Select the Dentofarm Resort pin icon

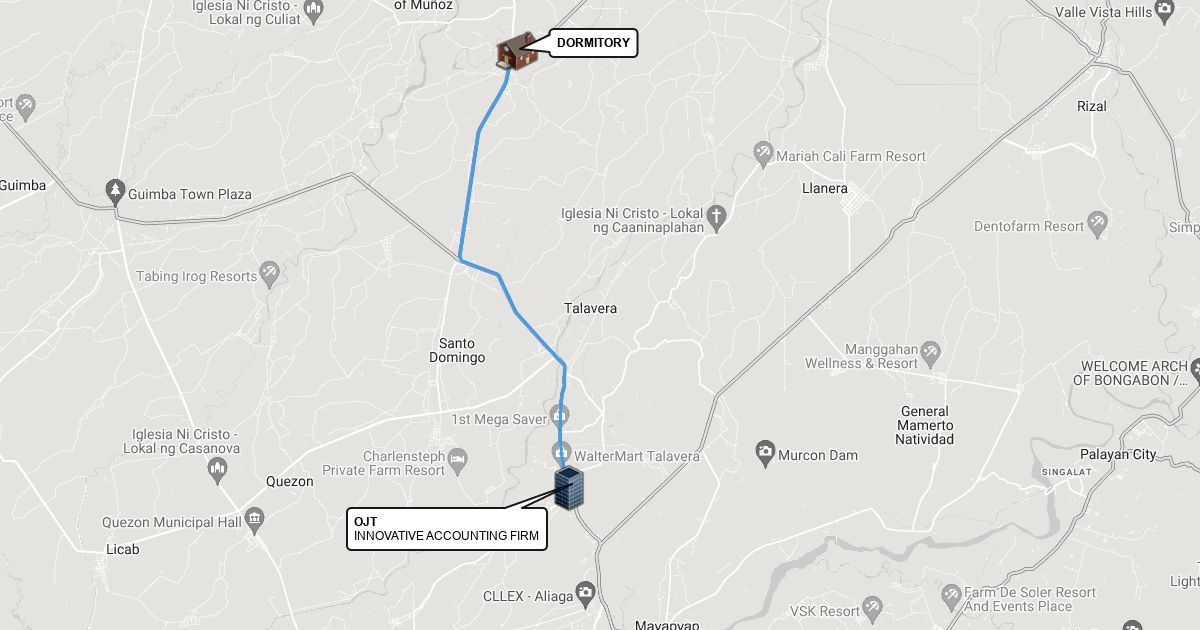(x=1098, y=223)
